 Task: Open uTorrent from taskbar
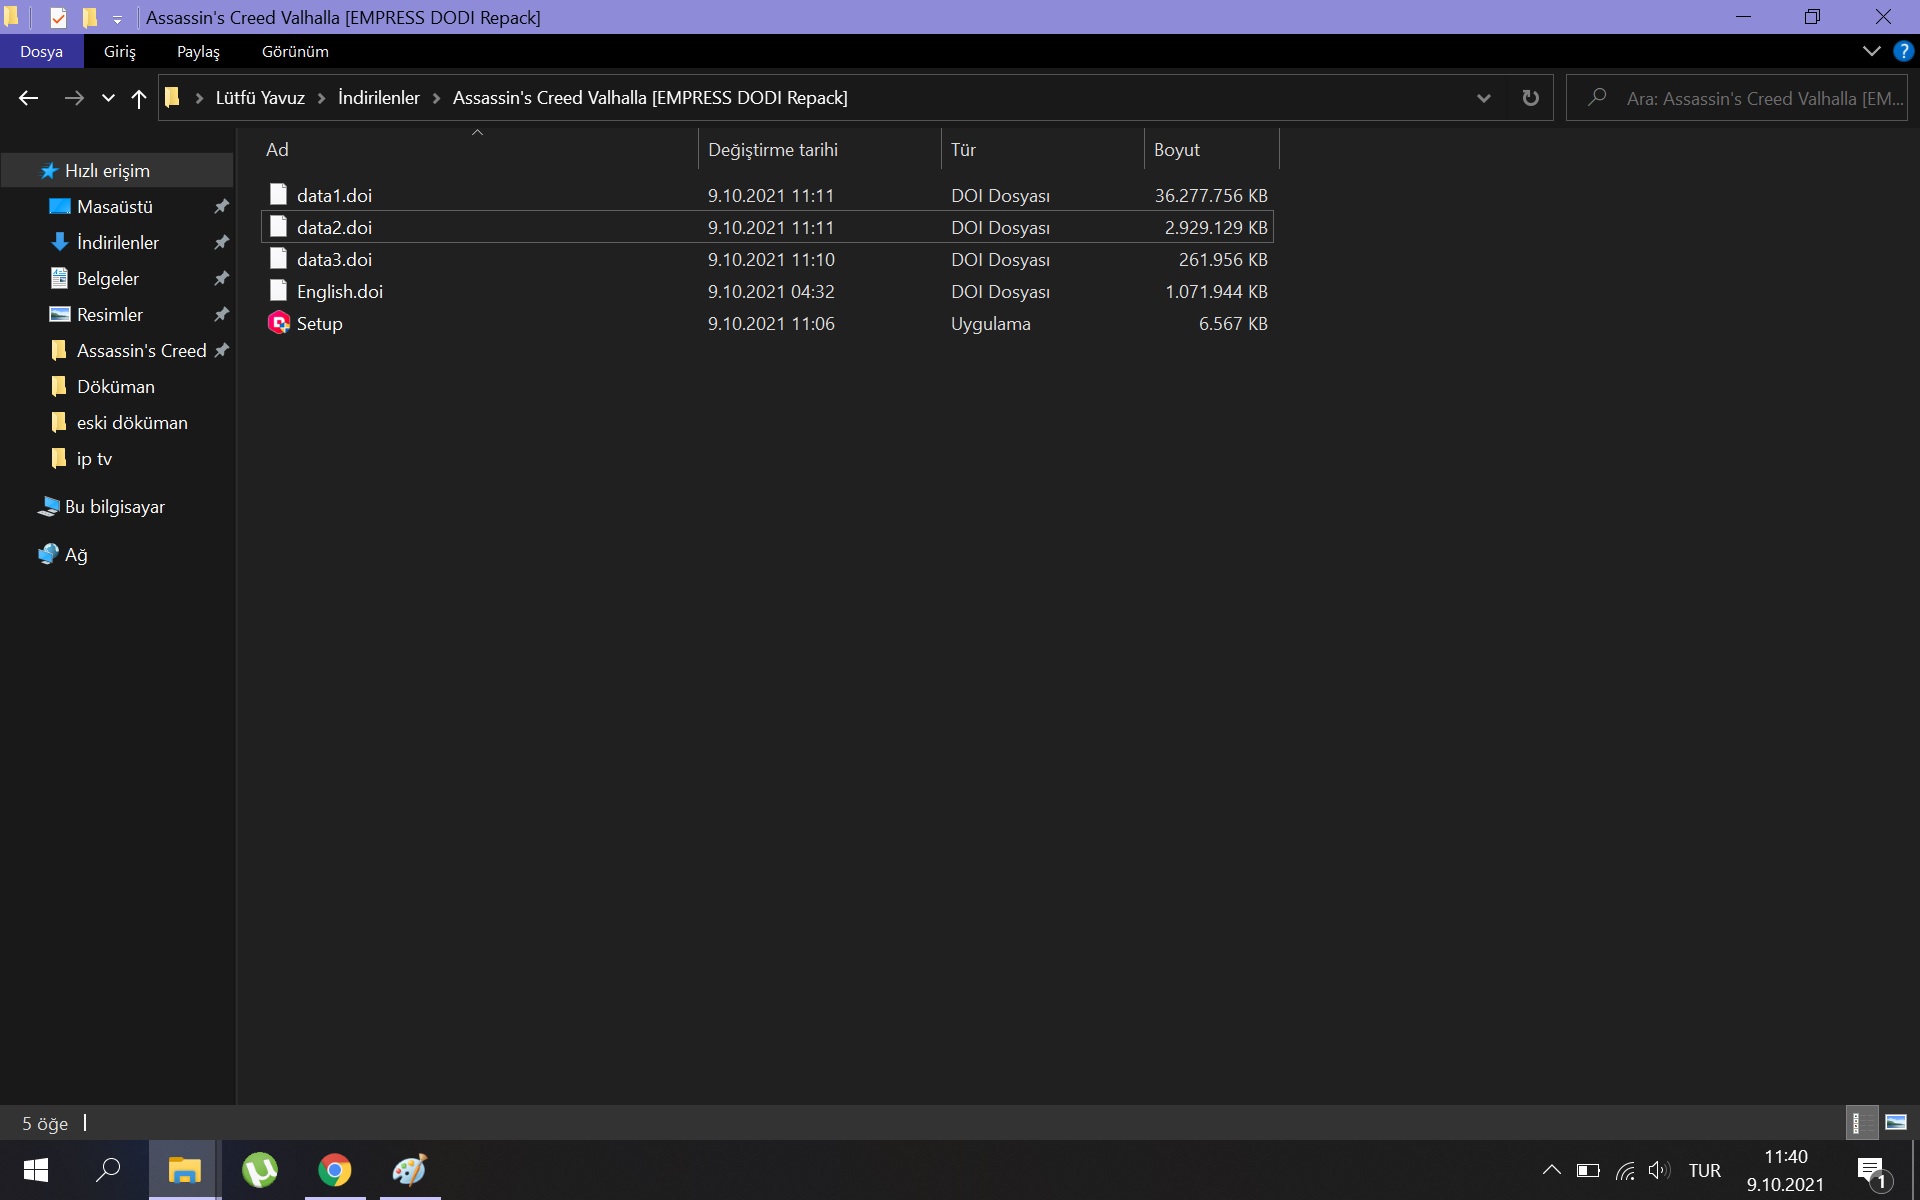(x=260, y=1170)
